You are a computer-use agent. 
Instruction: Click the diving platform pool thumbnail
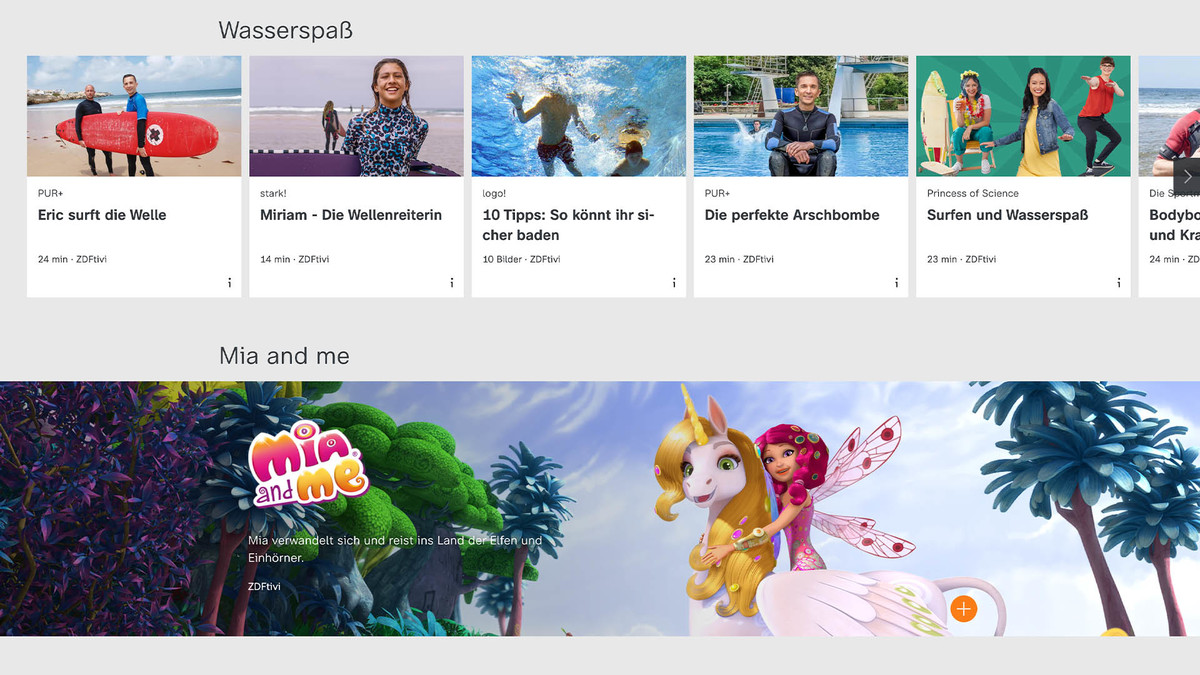click(x=801, y=116)
